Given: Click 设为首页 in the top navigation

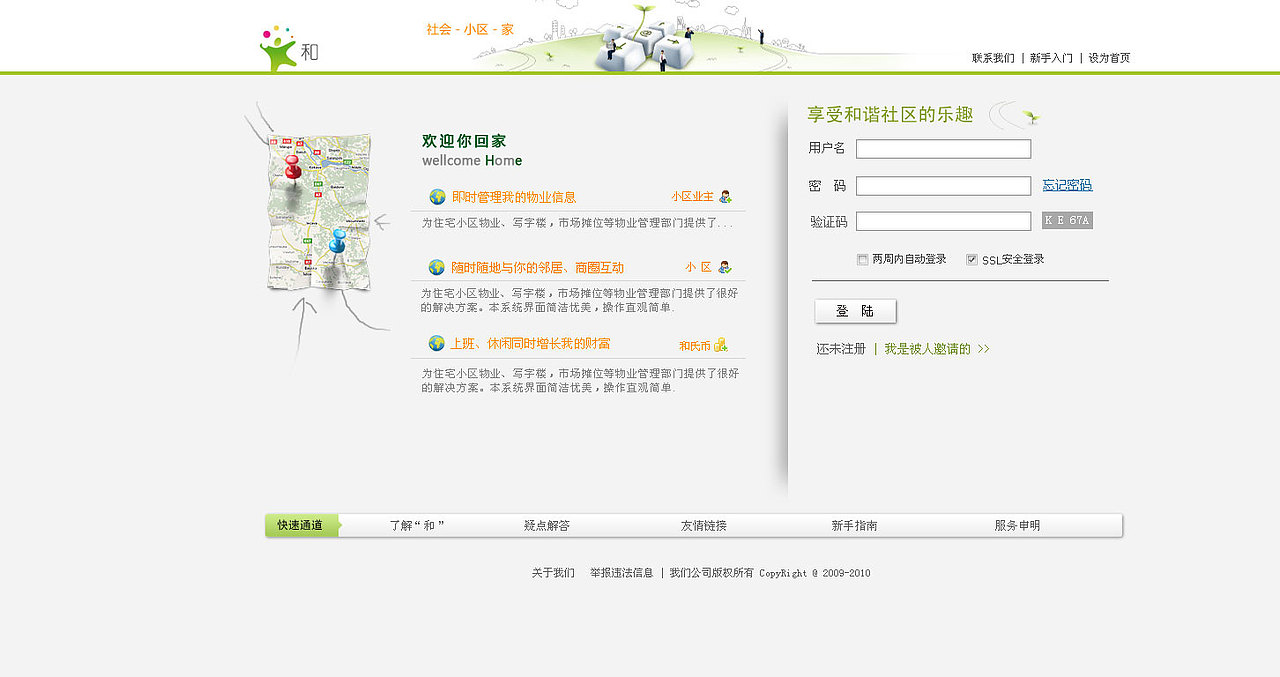Looking at the screenshot, I should (1109, 58).
